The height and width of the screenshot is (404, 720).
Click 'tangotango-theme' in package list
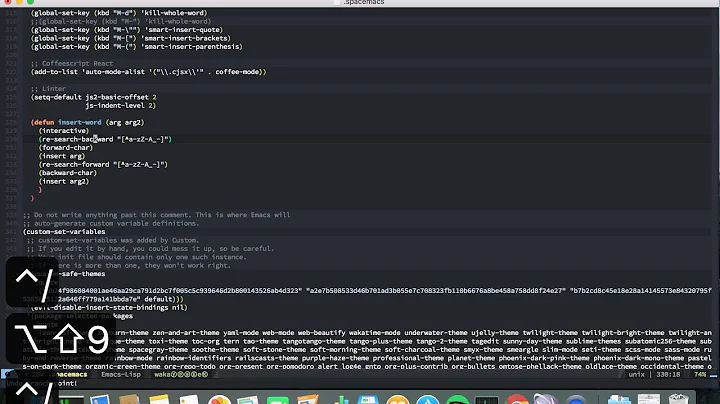click(x=314, y=341)
